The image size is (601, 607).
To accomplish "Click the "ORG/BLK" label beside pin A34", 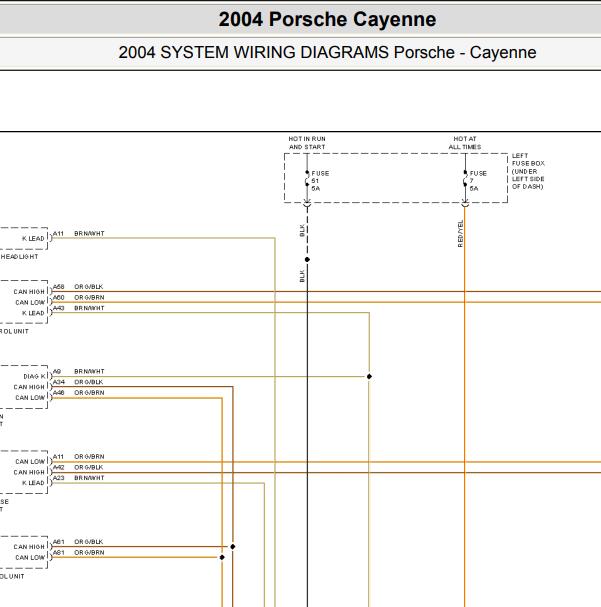I will point(89,382).
